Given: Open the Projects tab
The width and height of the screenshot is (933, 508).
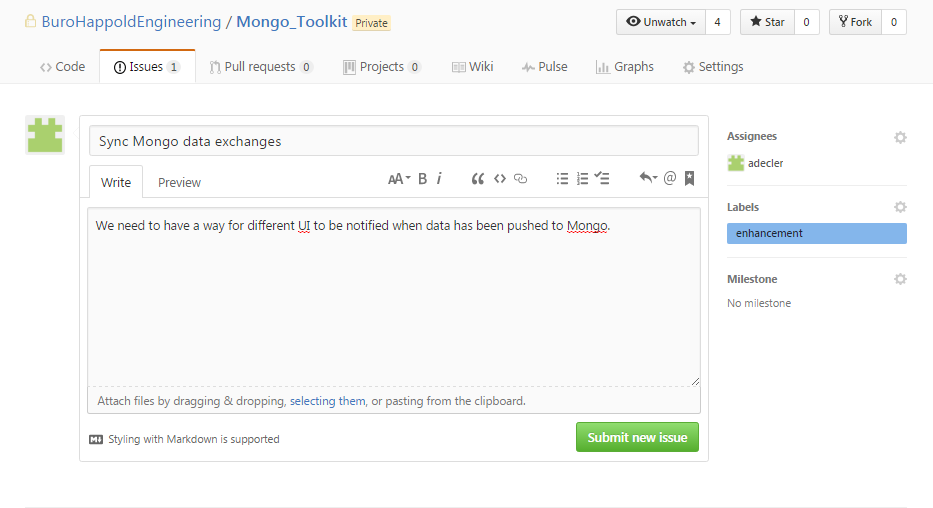Looking at the screenshot, I should (x=382, y=67).
